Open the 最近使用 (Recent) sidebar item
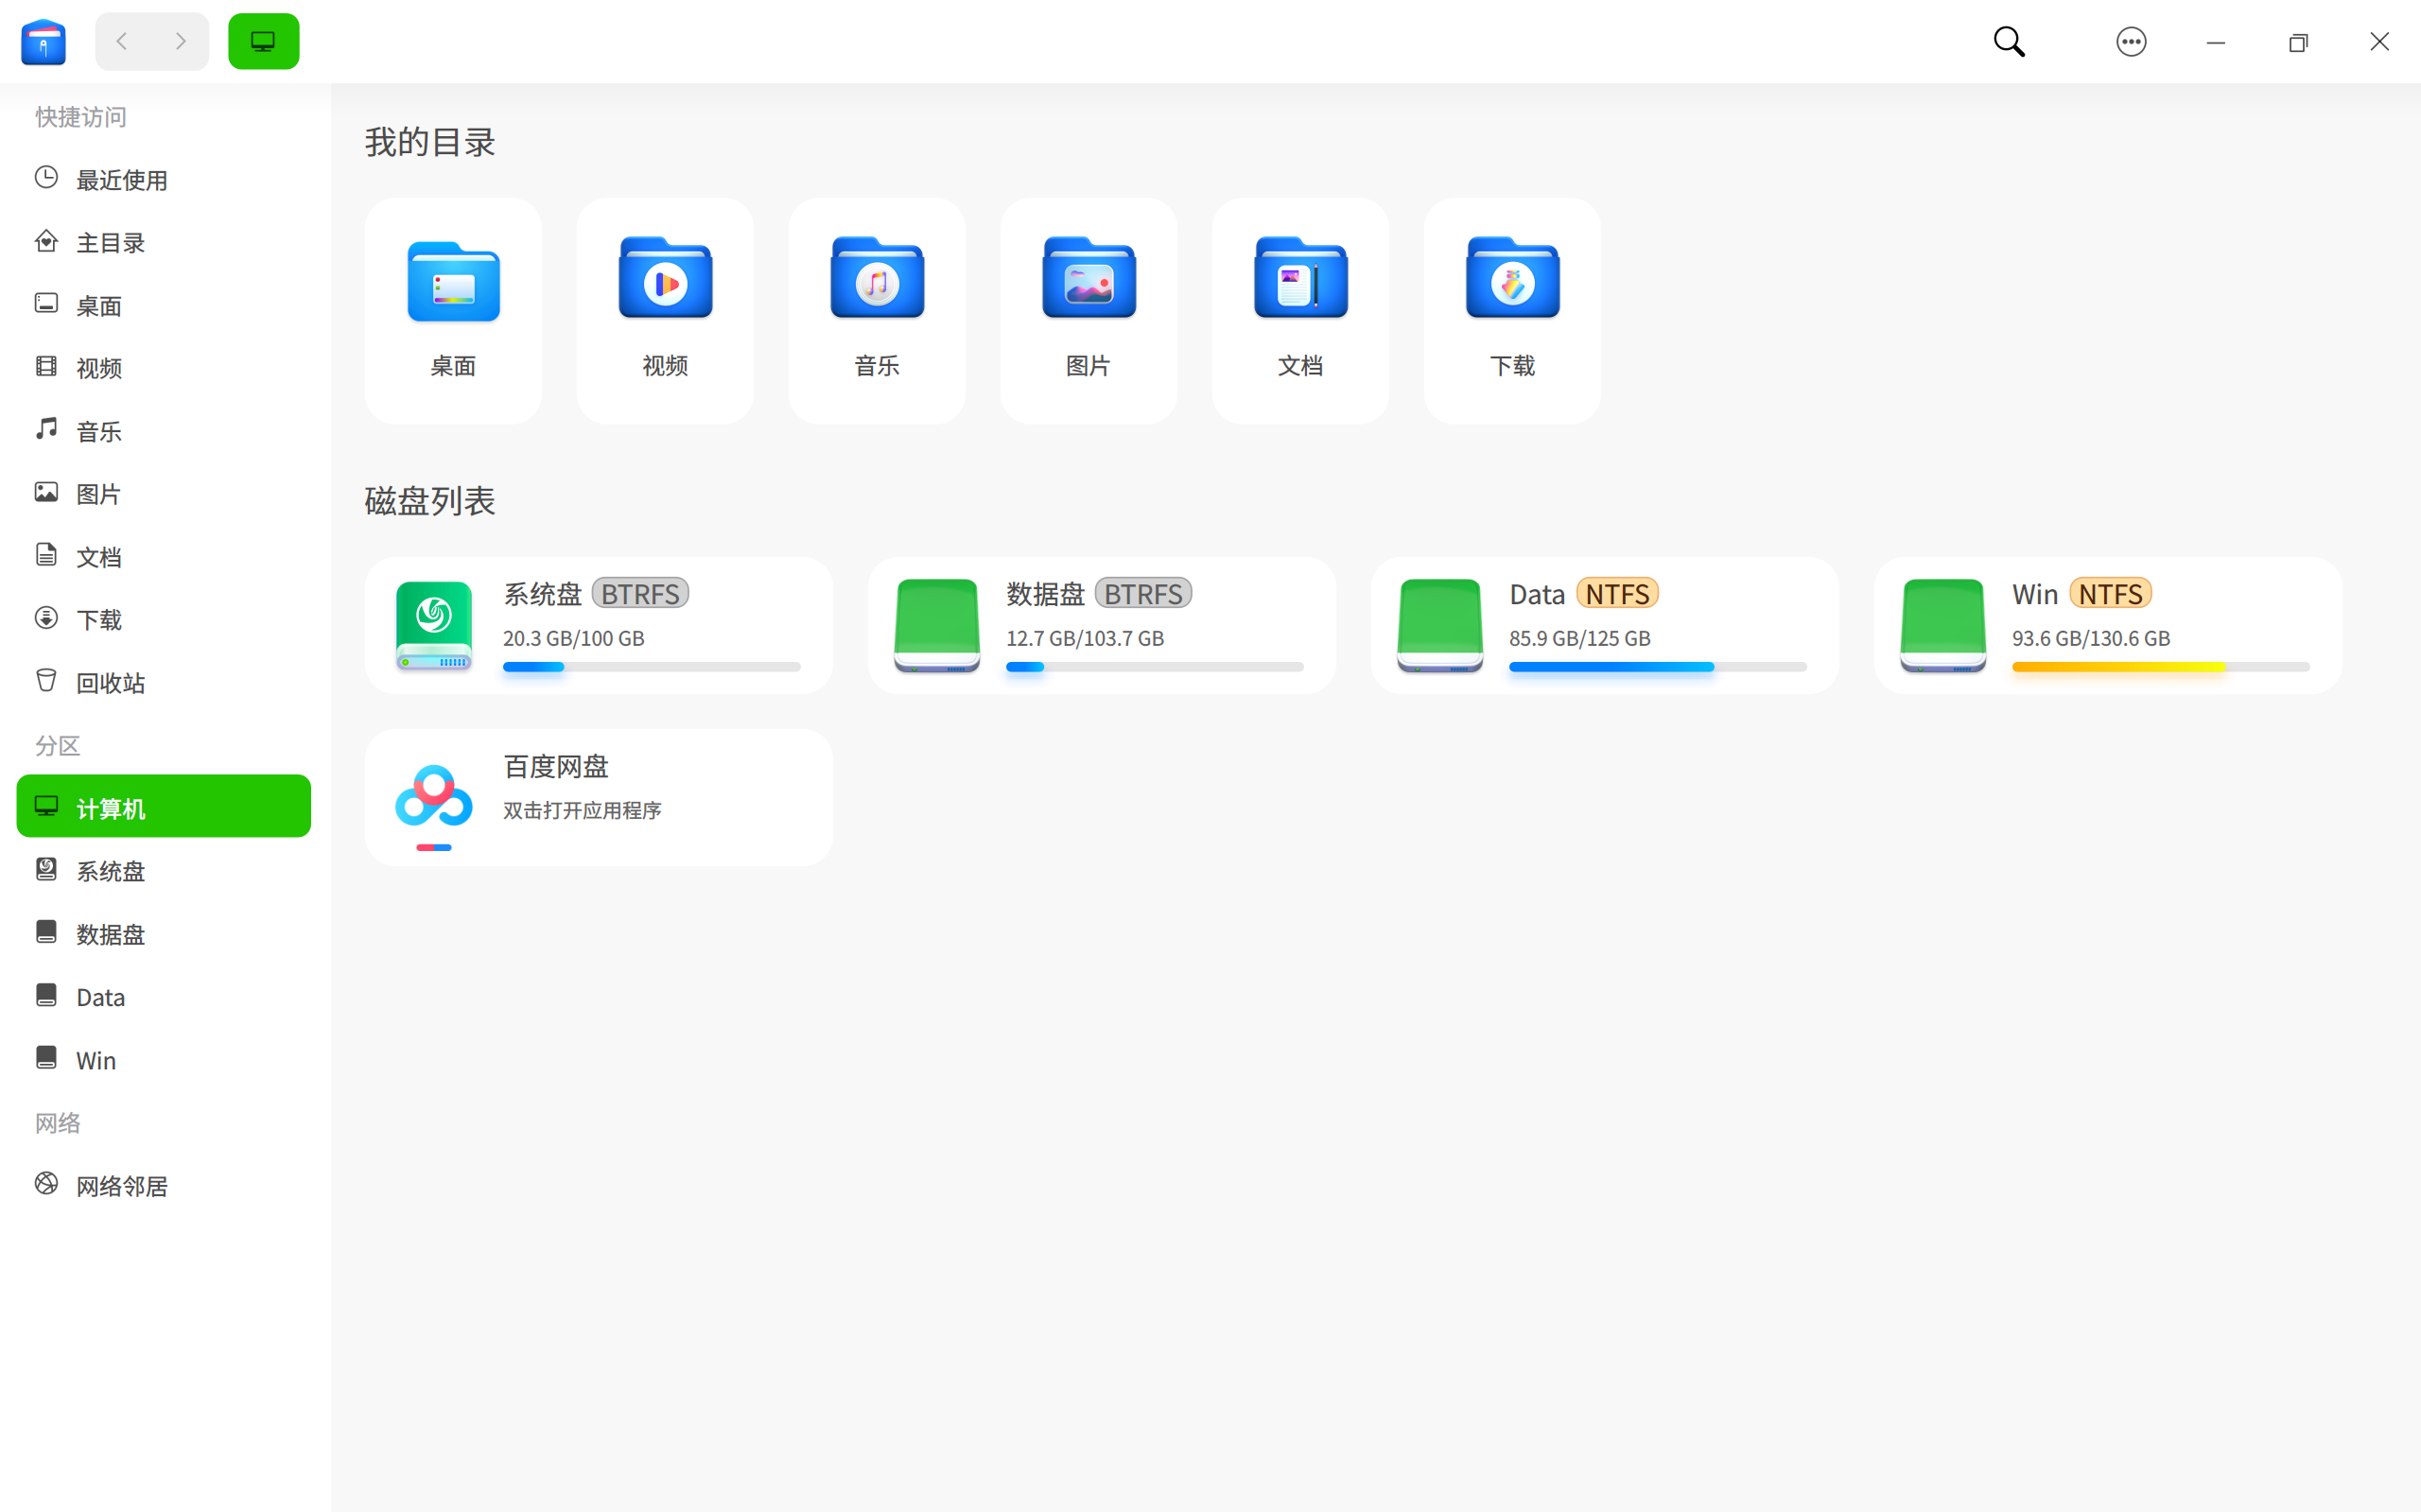The width and height of the screenshot is (2421, 1512). pyautogui.click(x=122, y=179)
